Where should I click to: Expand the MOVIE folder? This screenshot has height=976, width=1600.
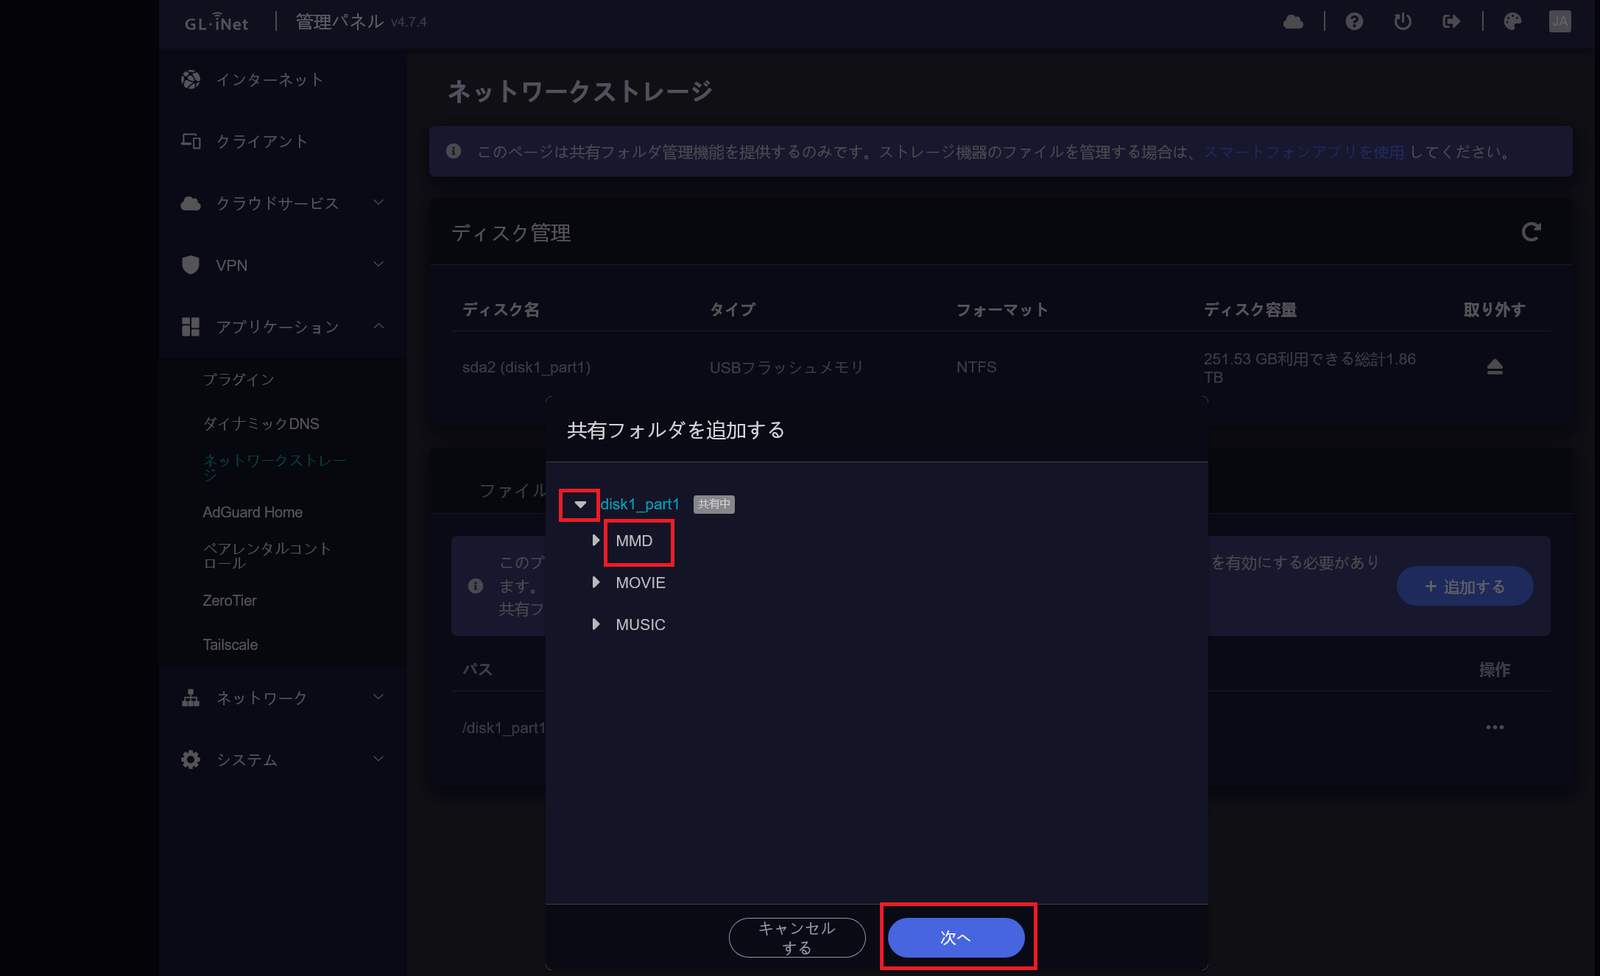pyautogui.click(x=596, y=582)
